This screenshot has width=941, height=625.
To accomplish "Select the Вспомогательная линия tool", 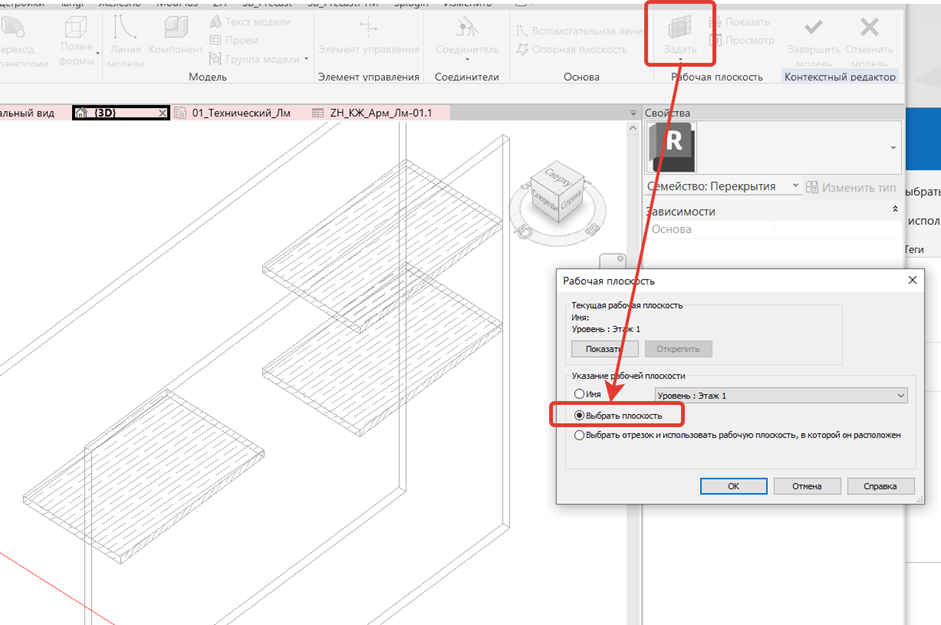I will [580, 31].
